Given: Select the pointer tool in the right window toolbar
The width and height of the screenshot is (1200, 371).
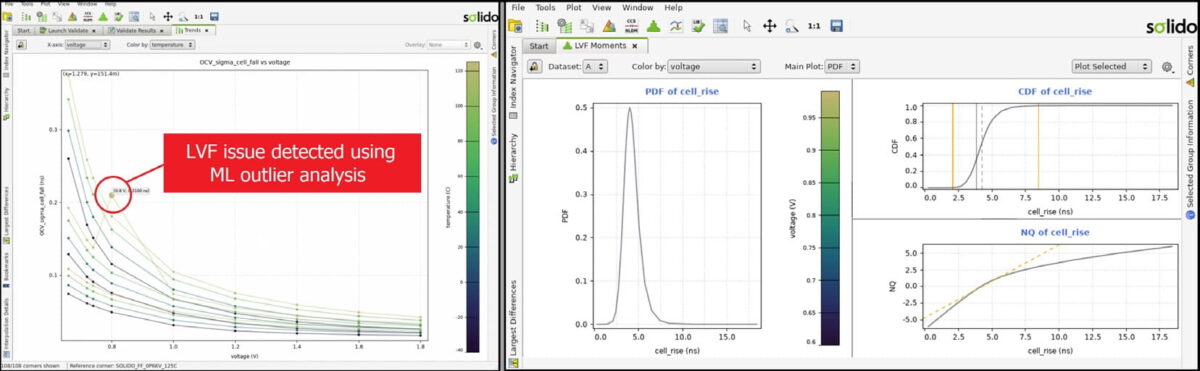Looking at the screenshot, I should [747, 26].
